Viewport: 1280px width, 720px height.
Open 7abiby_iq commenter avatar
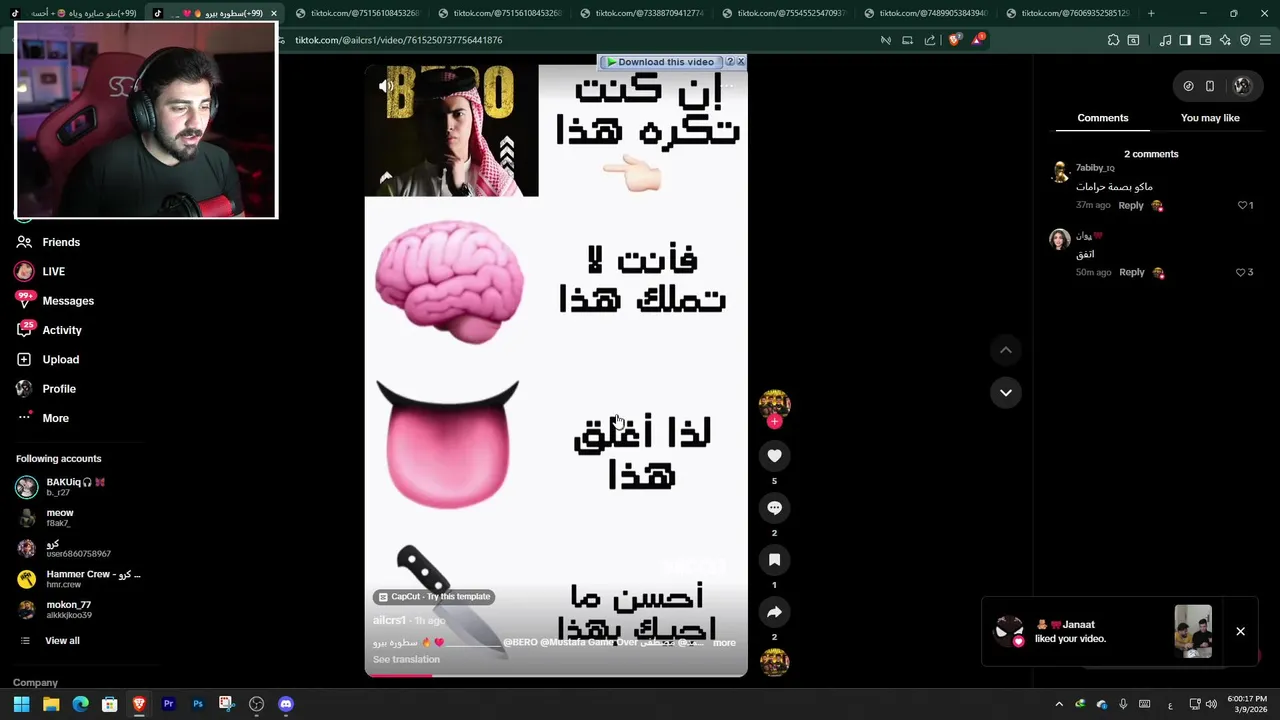1060,172
